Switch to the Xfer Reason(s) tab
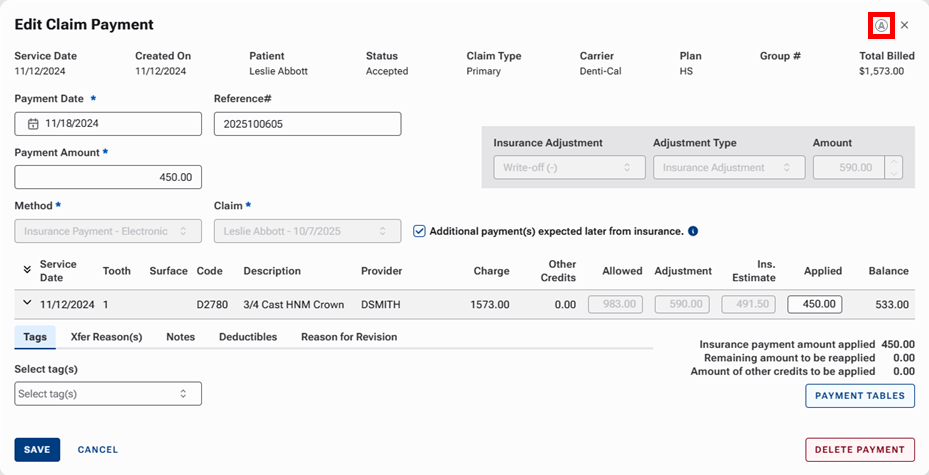Screen dimensions: 929x475 point(106,337)
